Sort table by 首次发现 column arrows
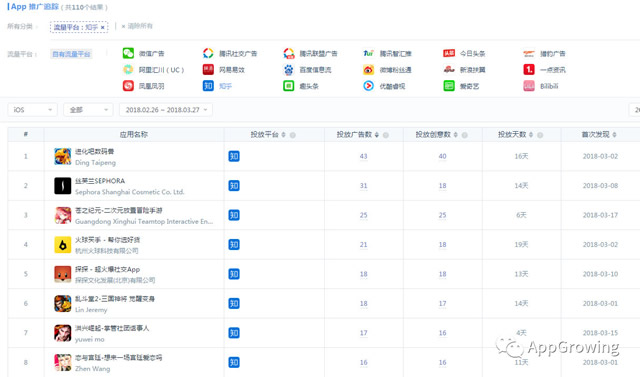This screenshot has height=377, width=640. [x=614, y=135]
